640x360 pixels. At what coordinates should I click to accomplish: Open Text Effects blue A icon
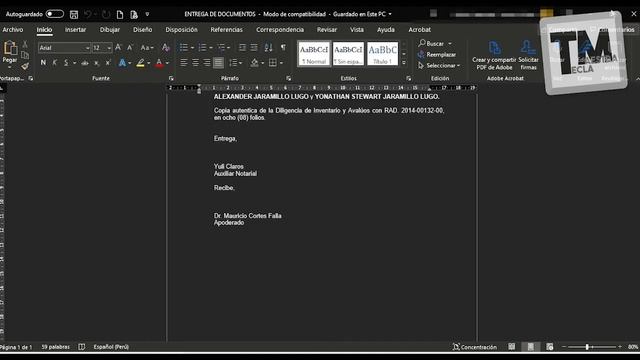[122, 63]
